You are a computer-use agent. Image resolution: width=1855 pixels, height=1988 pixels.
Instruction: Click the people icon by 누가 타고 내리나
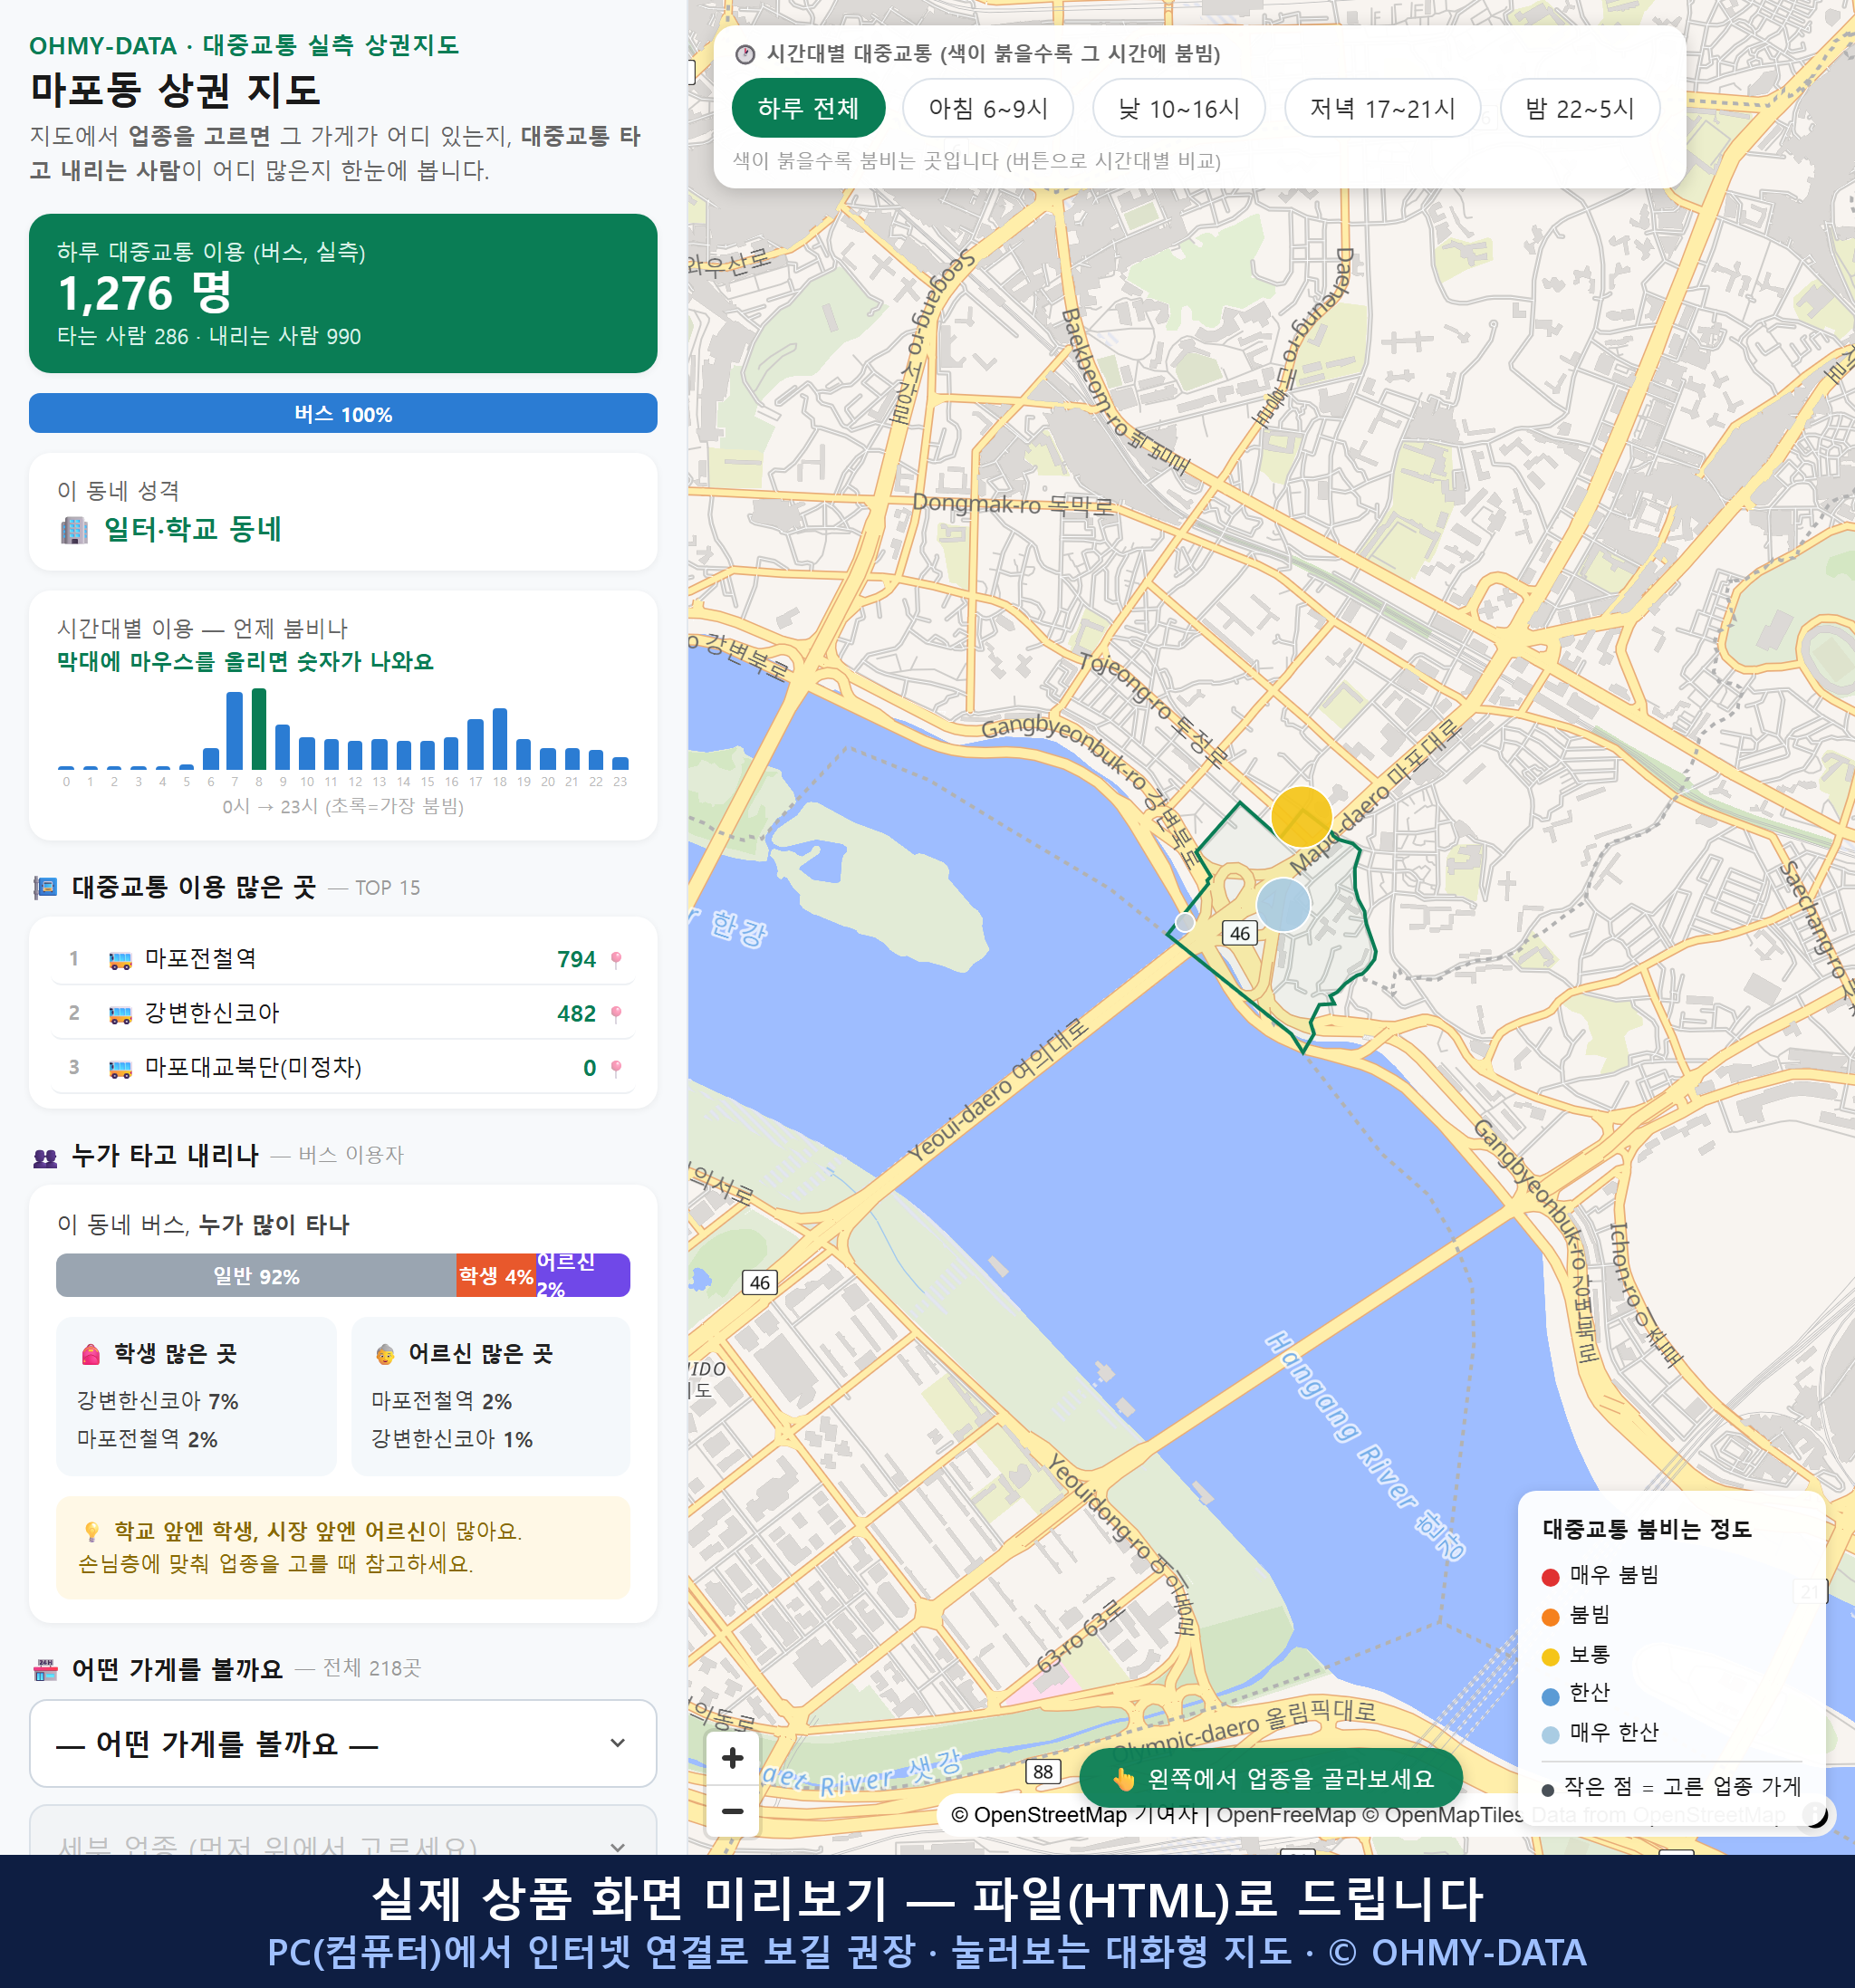pyautogui.click(x=46, y=1157)
